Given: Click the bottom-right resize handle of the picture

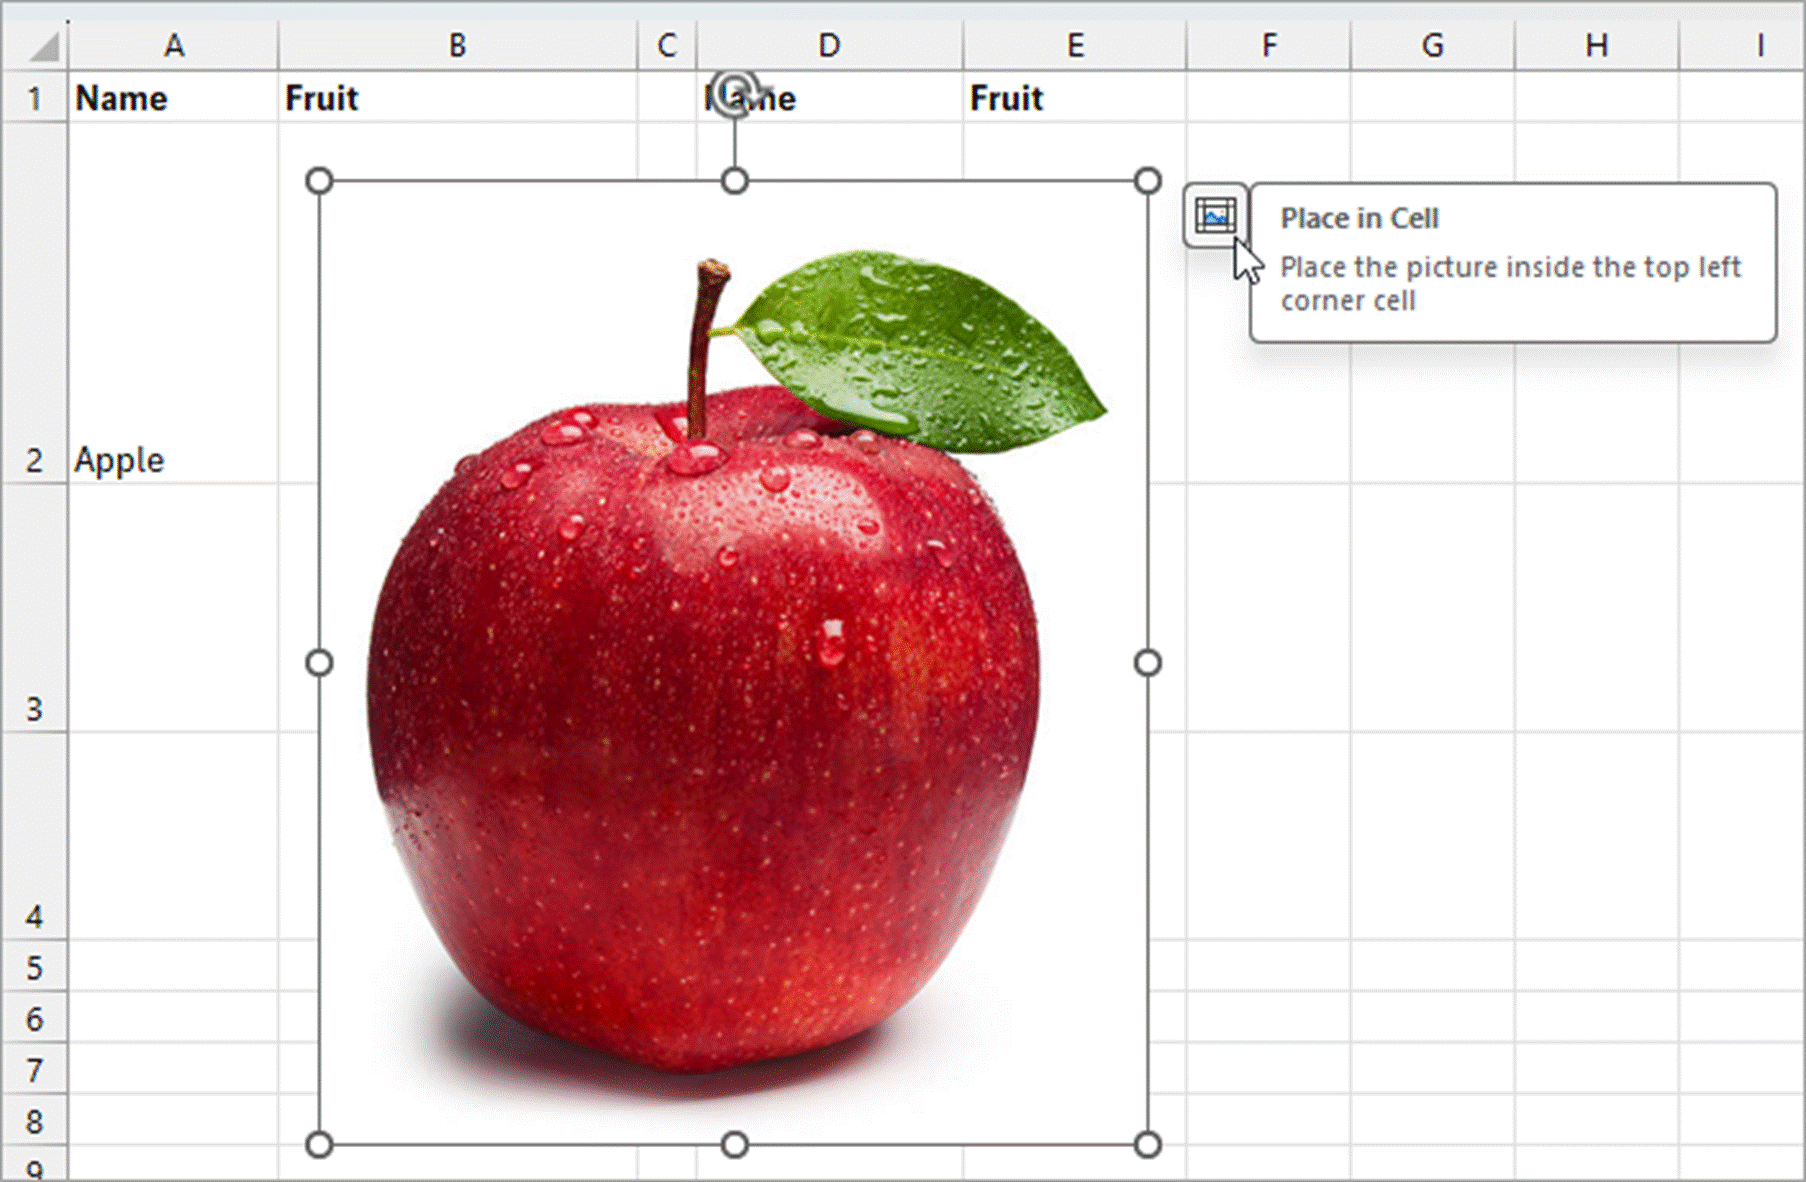Looking at the screenshot, I should pyautogui.click(x=1148, y=1144).
